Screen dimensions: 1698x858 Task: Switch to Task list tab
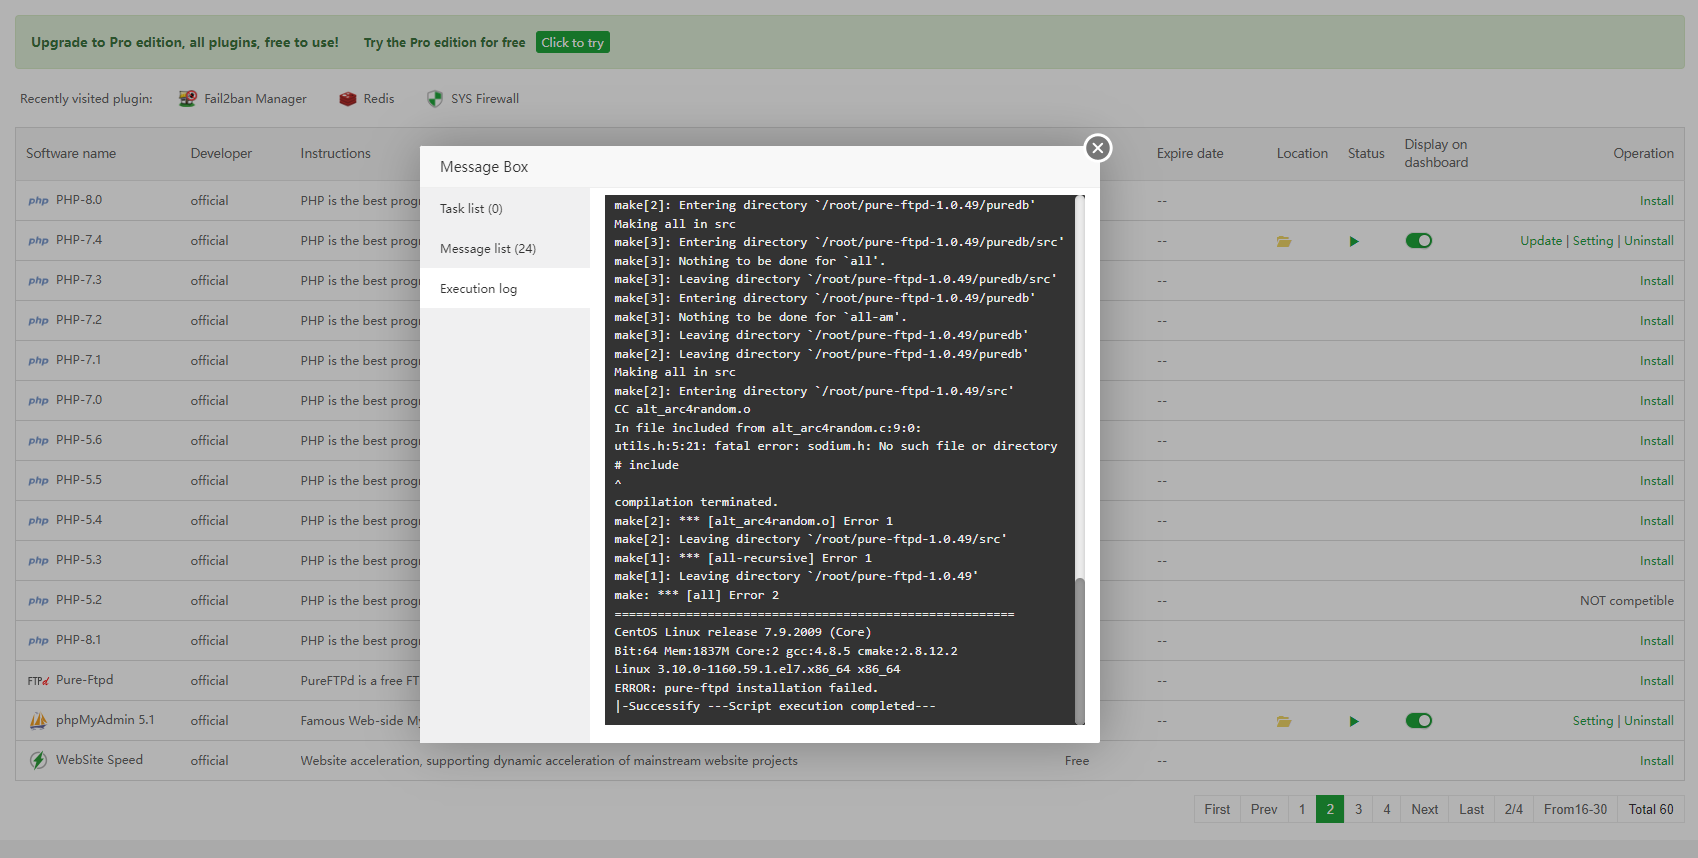(x=471, y=209)
